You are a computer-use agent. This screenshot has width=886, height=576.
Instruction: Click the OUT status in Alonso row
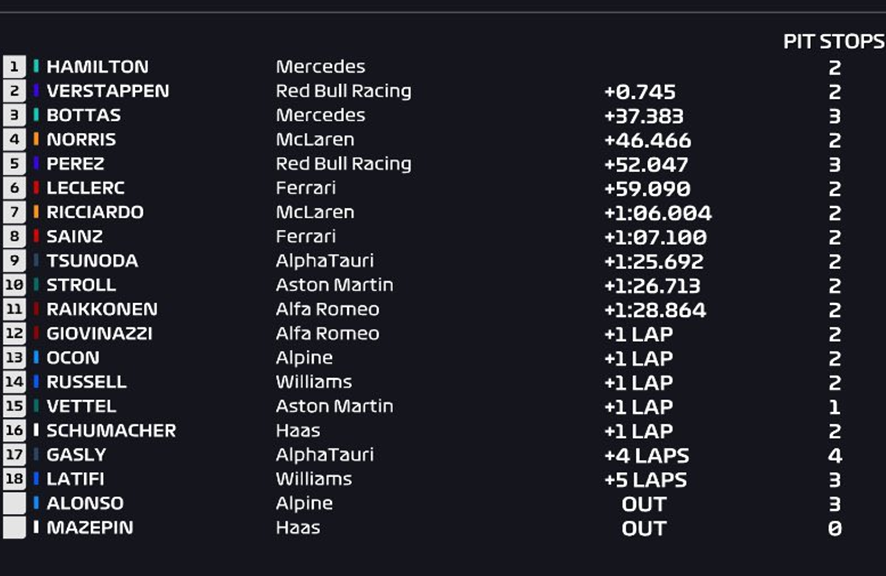644,504
